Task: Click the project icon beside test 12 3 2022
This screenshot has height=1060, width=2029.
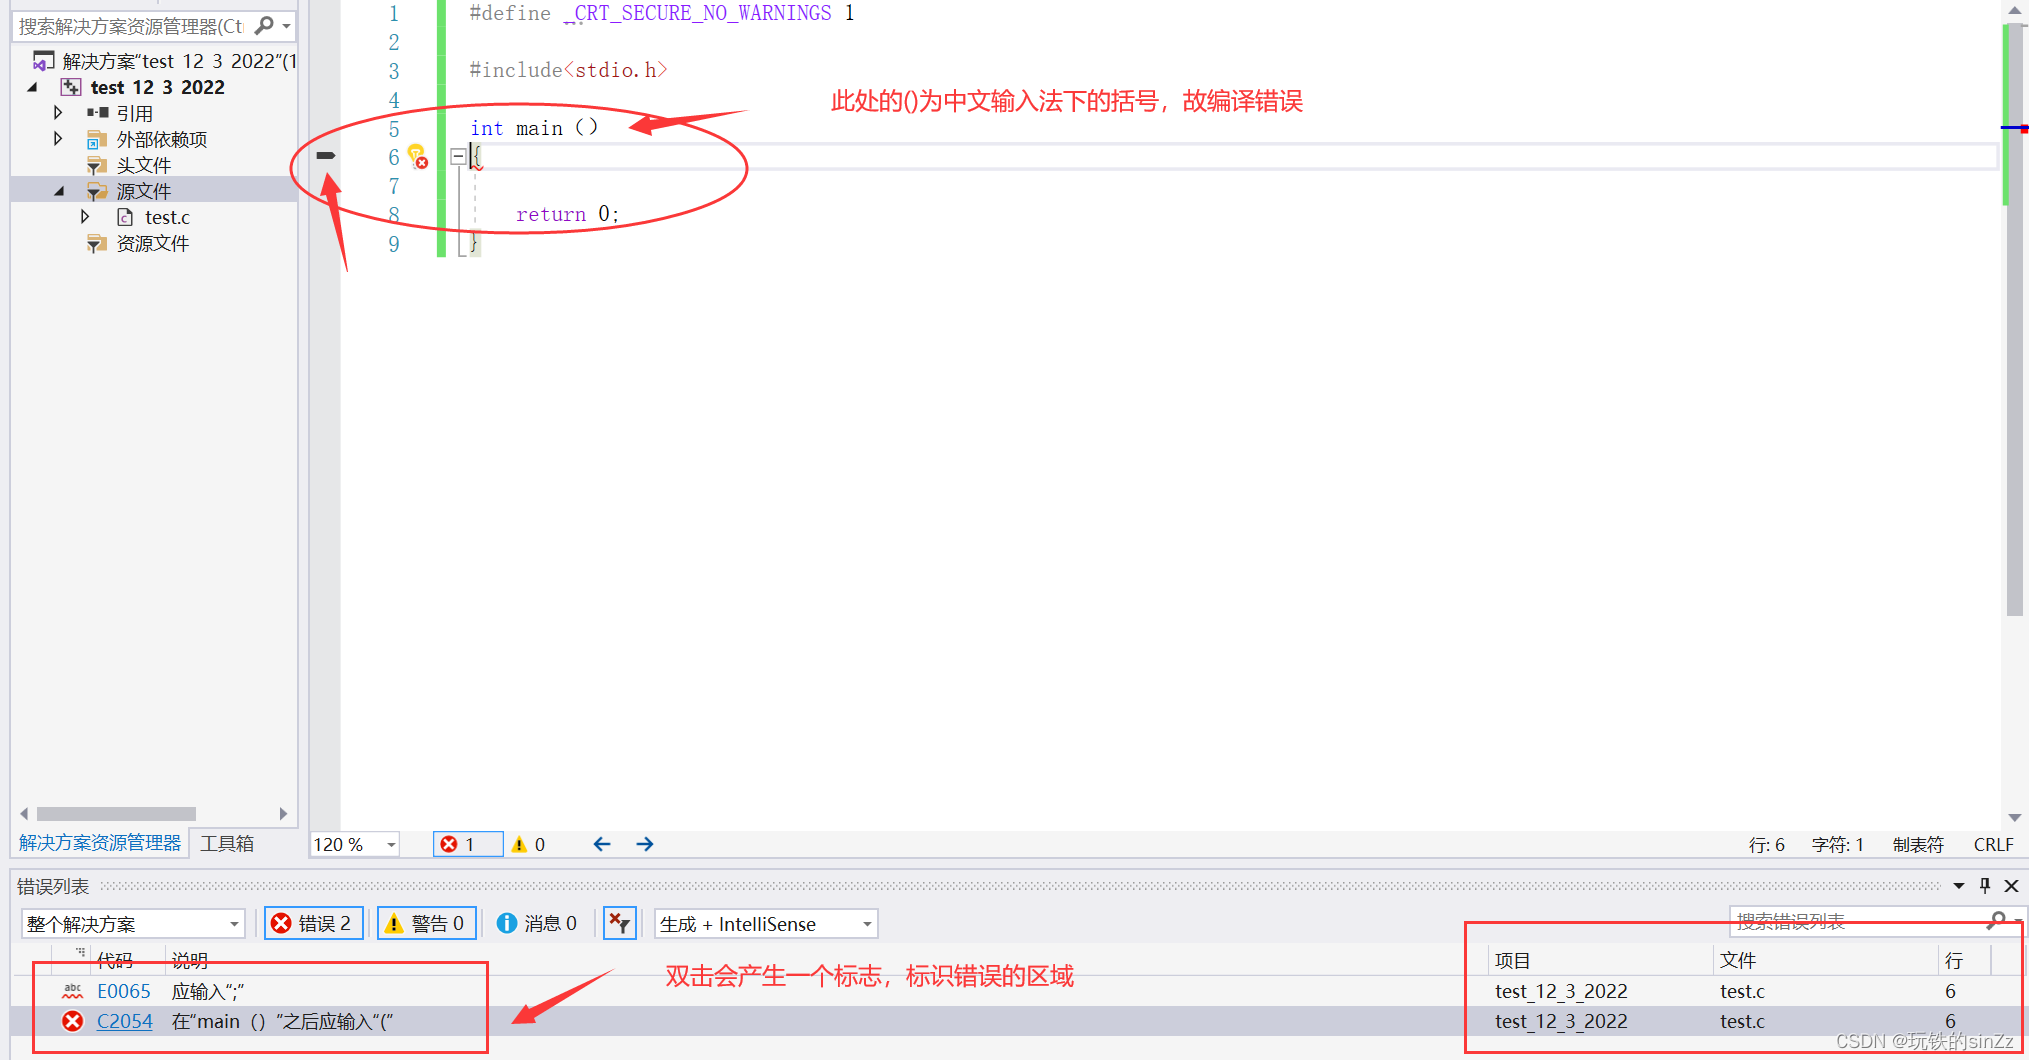Action: coord(71,87)
